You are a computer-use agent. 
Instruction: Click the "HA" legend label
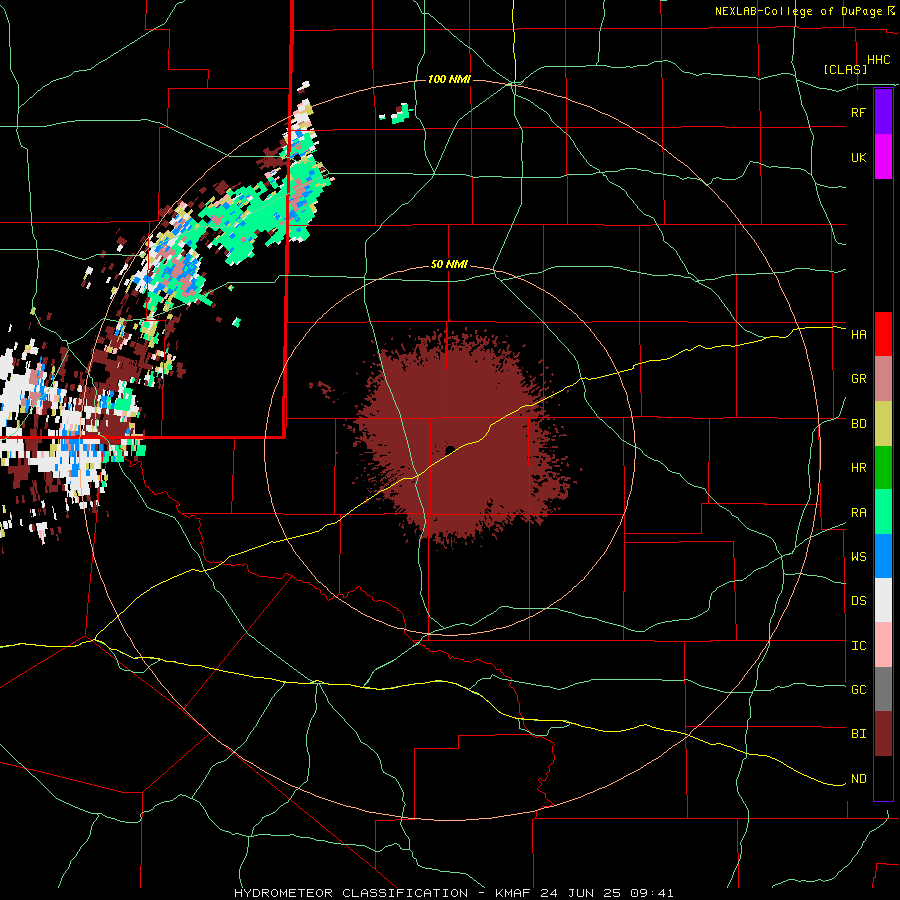pos(858,334)
